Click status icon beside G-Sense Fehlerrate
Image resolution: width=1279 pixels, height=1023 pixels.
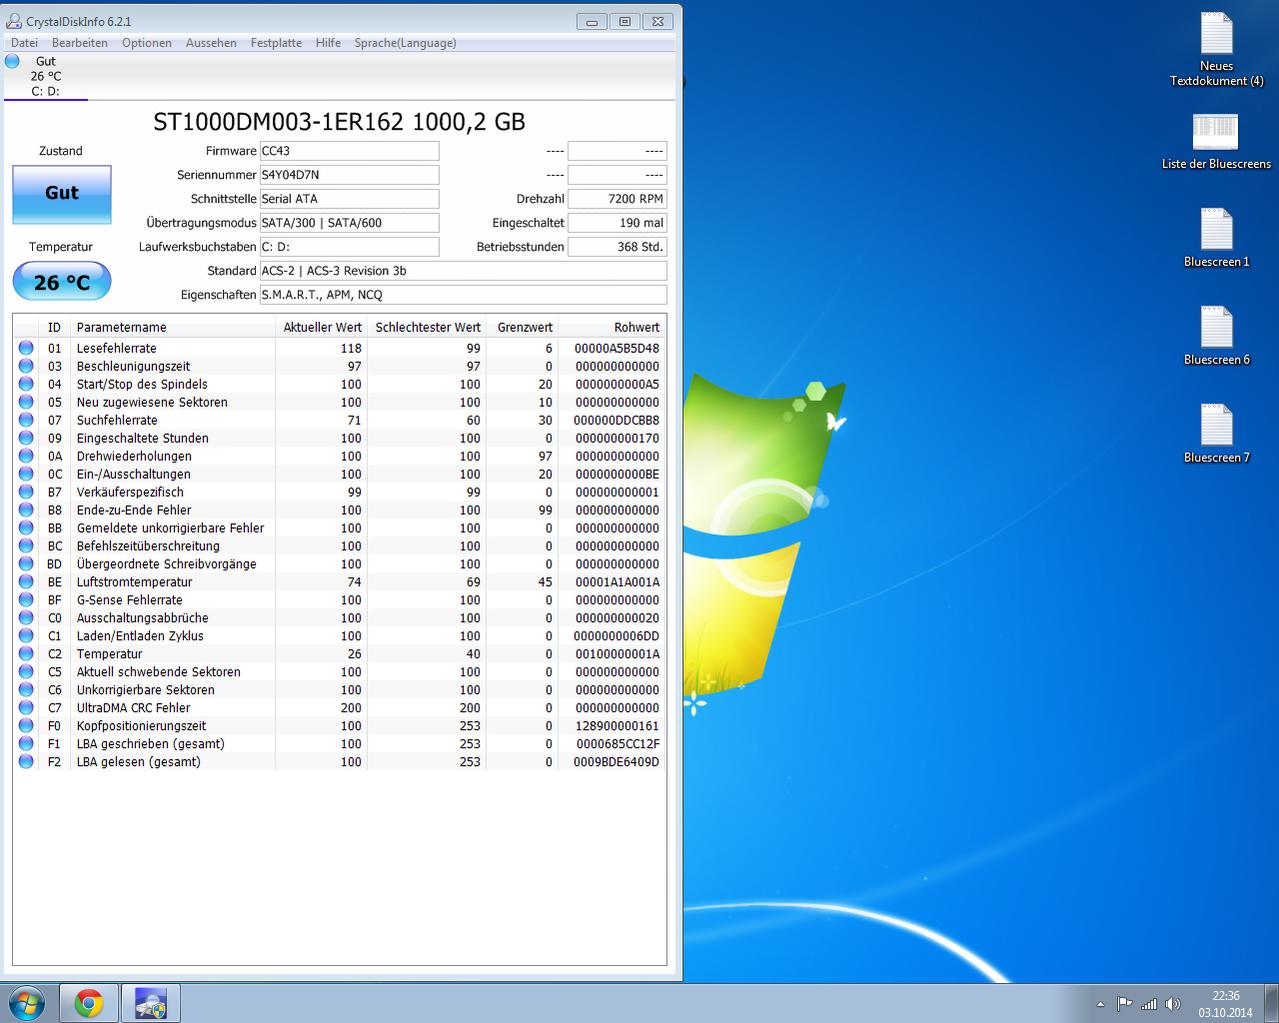[26, 600]
